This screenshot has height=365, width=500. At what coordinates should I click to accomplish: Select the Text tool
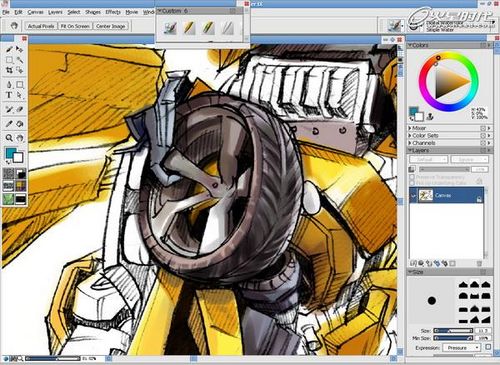point(9,95)
